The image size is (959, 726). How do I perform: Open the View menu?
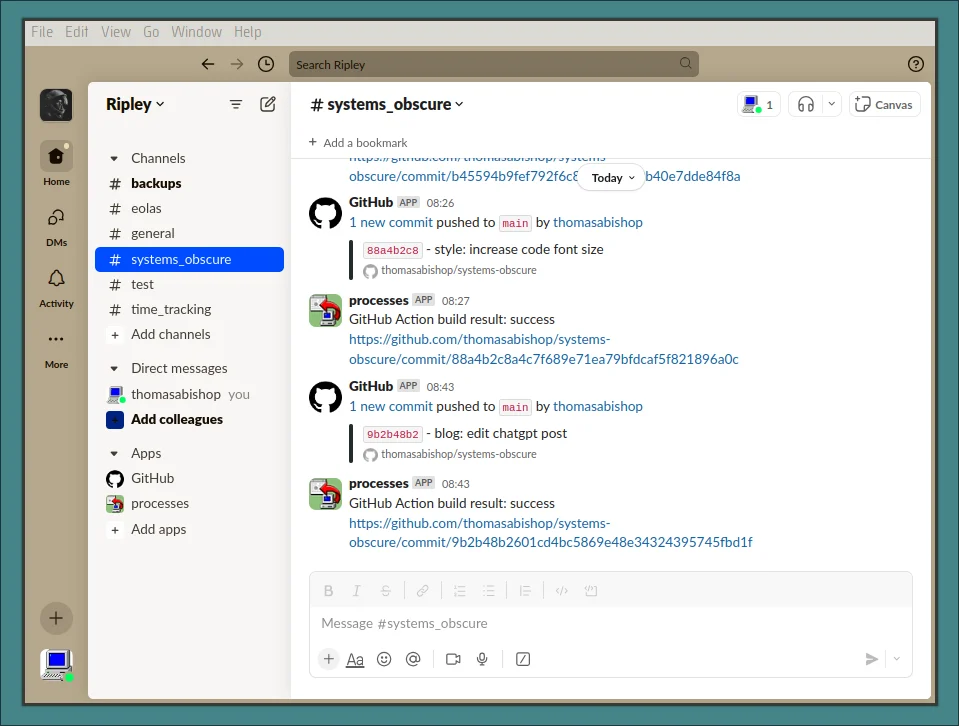116,31
